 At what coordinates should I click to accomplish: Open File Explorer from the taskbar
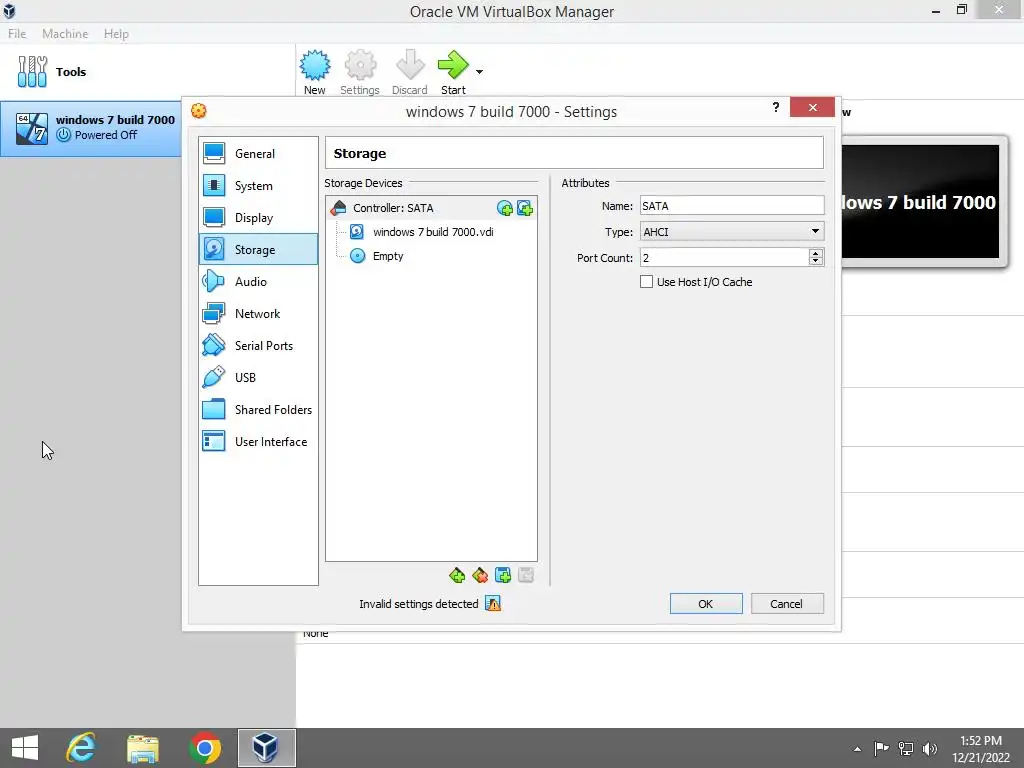[x=143, y=748]
